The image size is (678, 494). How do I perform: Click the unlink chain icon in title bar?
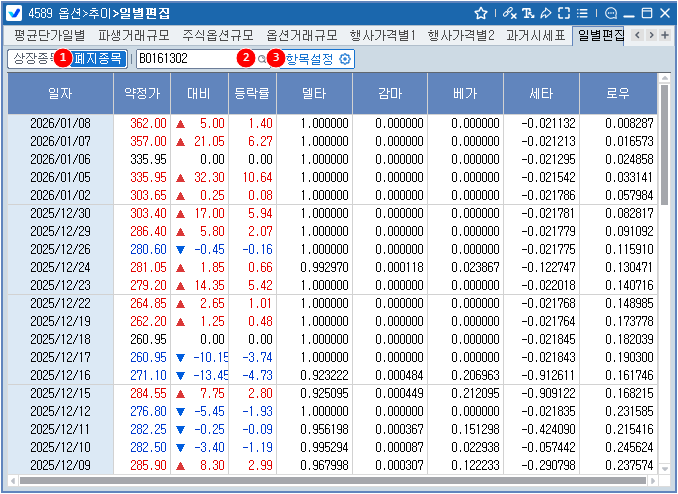[509, 13]
